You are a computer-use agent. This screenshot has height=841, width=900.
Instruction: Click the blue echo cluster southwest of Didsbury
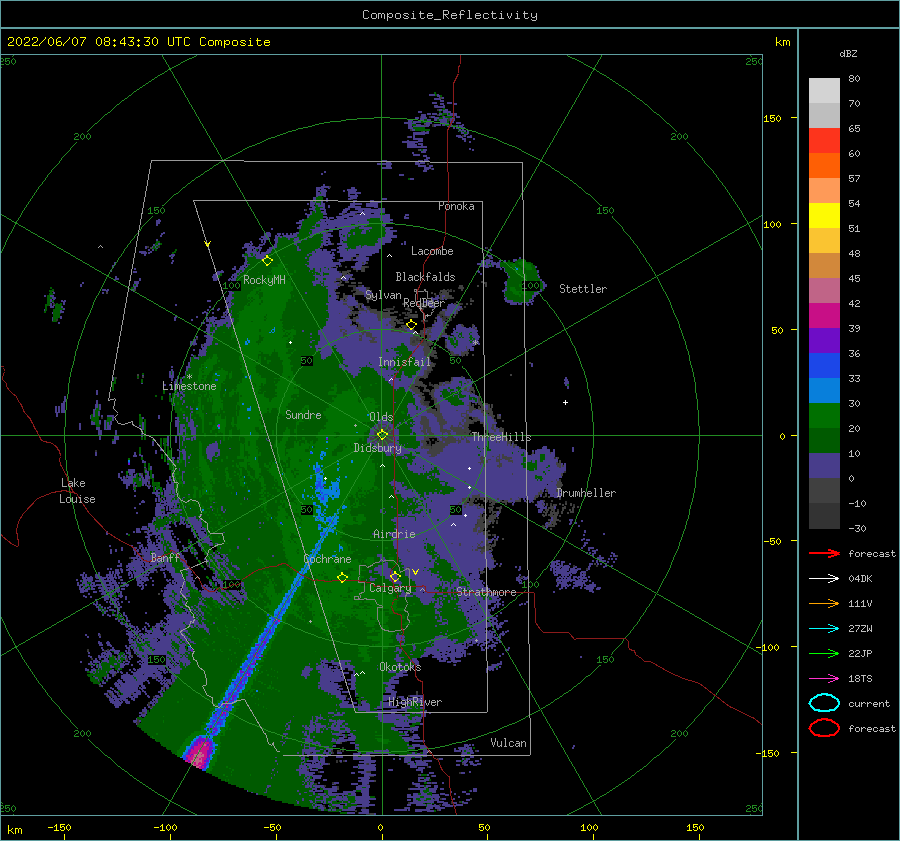[326, 487]
